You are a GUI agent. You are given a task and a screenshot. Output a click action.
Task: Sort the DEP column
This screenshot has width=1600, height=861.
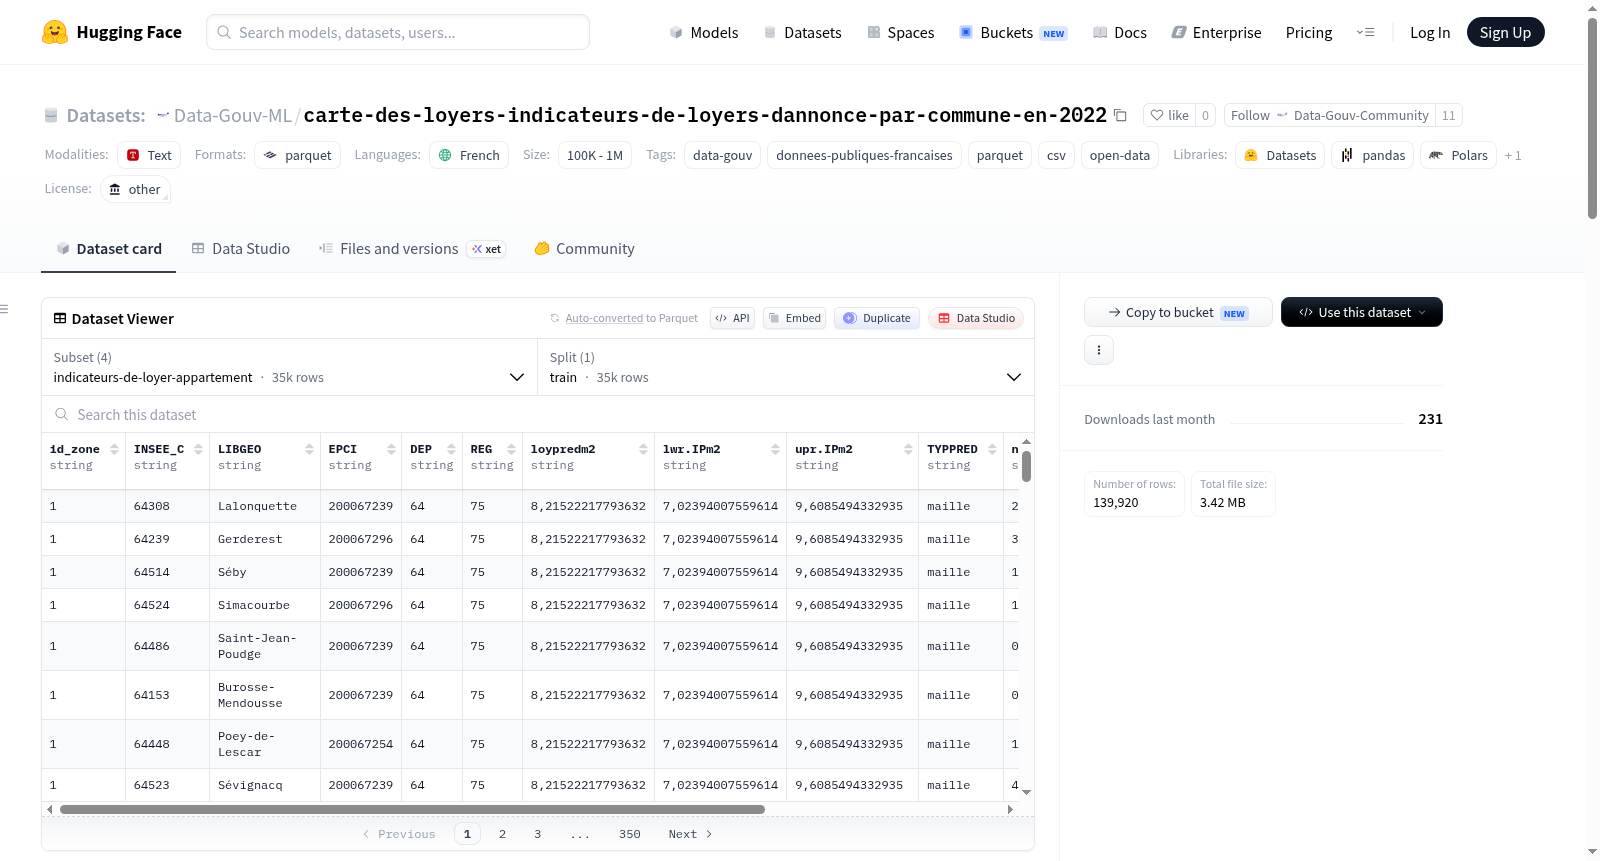click(451, 449)
